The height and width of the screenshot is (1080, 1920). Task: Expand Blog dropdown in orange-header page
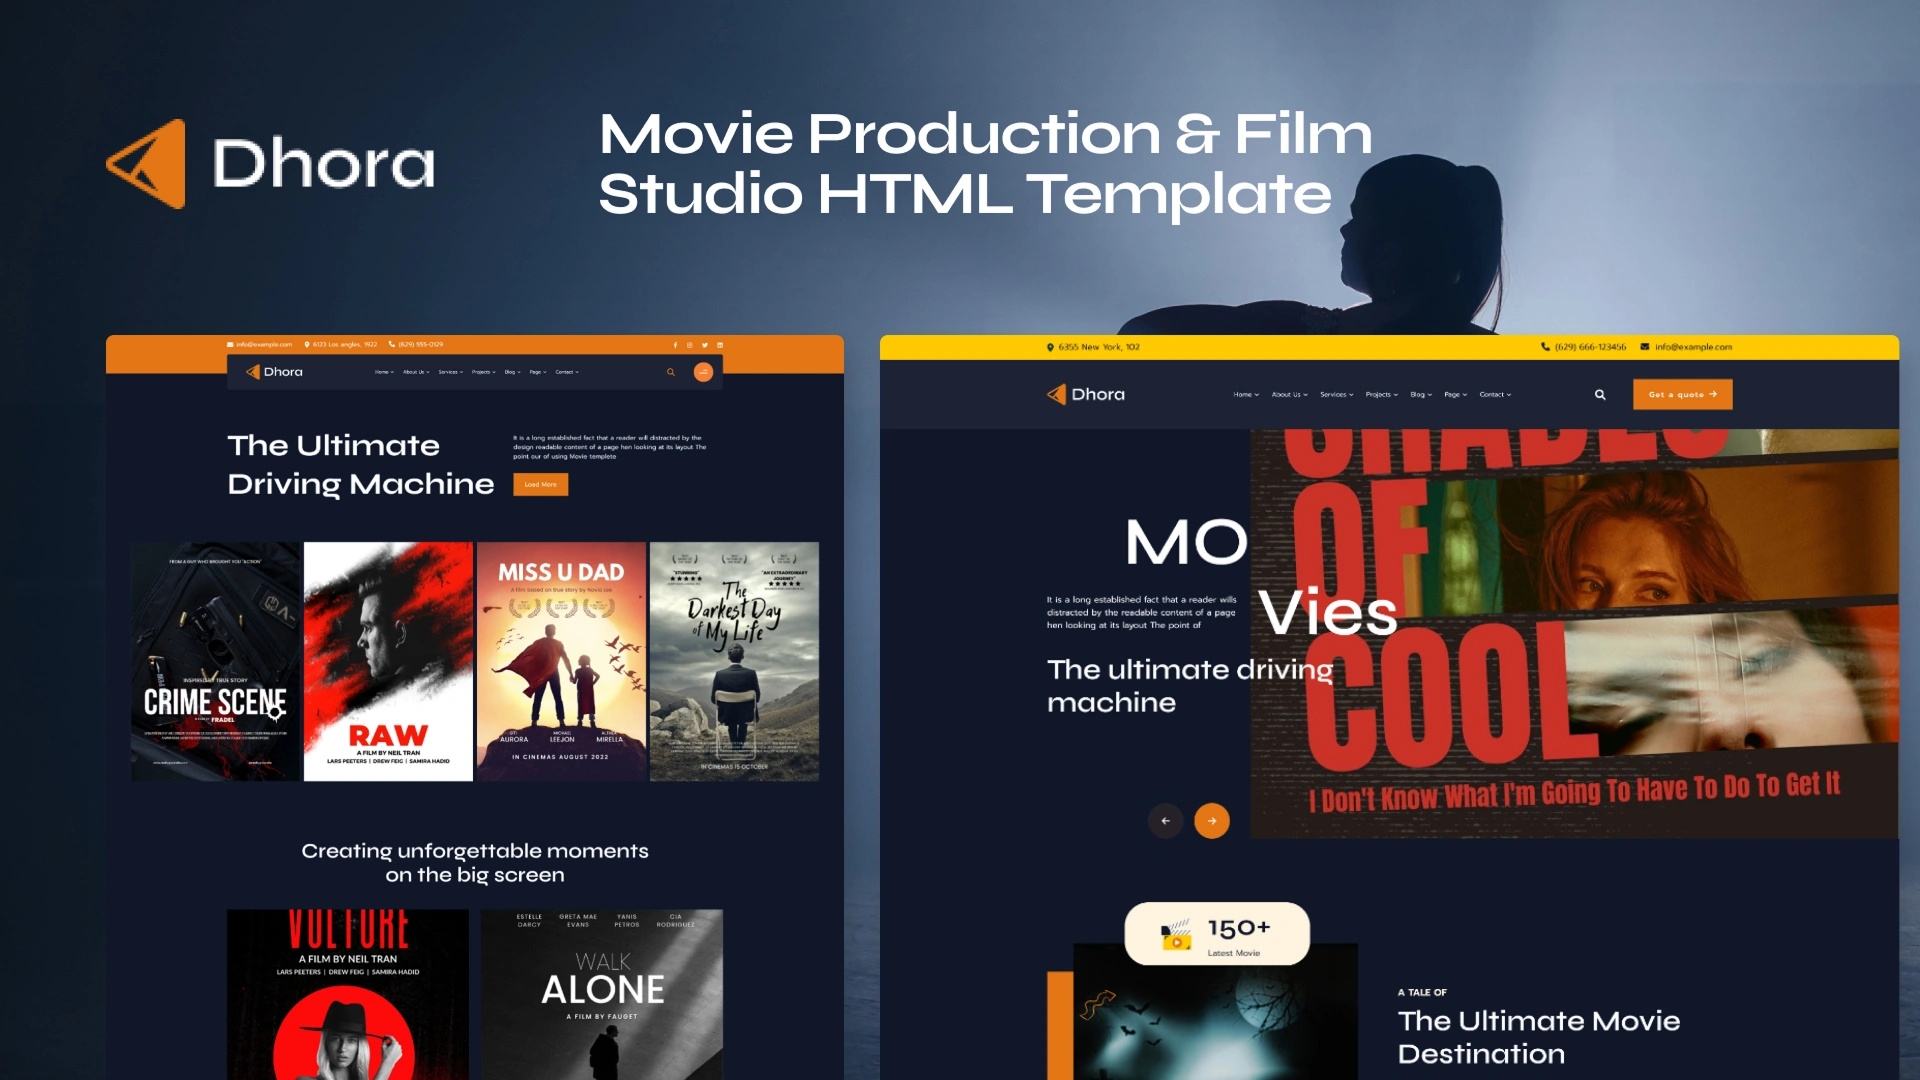coord(513,372)
